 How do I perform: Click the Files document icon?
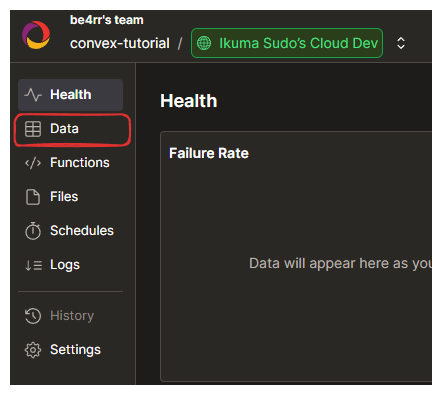33,197
